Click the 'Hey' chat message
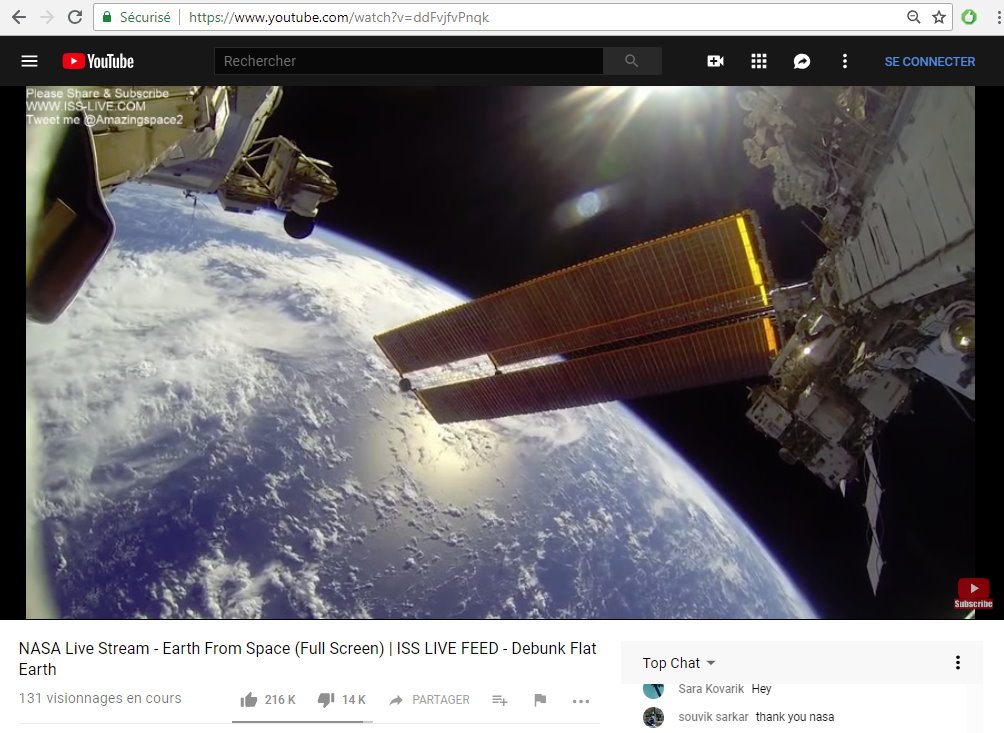 click(x=761, y=689)
